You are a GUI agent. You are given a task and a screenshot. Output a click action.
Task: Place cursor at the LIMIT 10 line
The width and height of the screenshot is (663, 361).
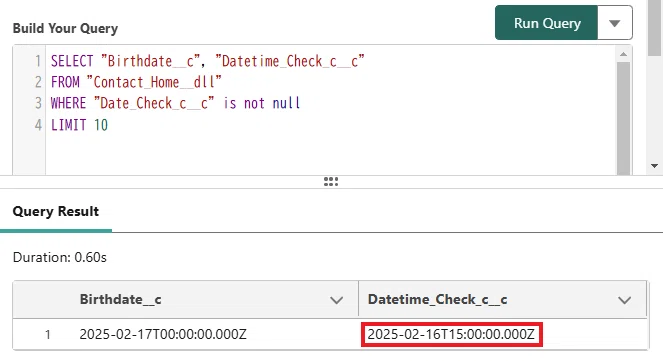tap(79, 125)
